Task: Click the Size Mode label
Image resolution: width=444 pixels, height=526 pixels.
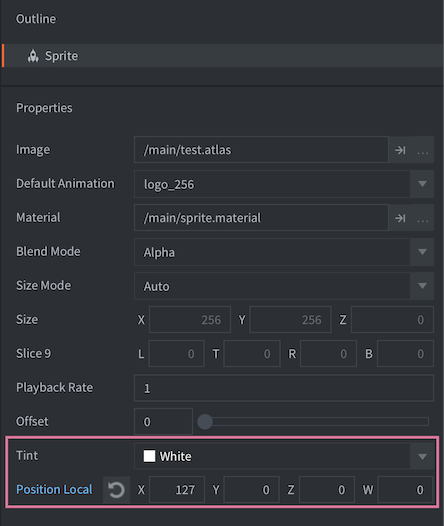Action: click(x=44, y=285)
